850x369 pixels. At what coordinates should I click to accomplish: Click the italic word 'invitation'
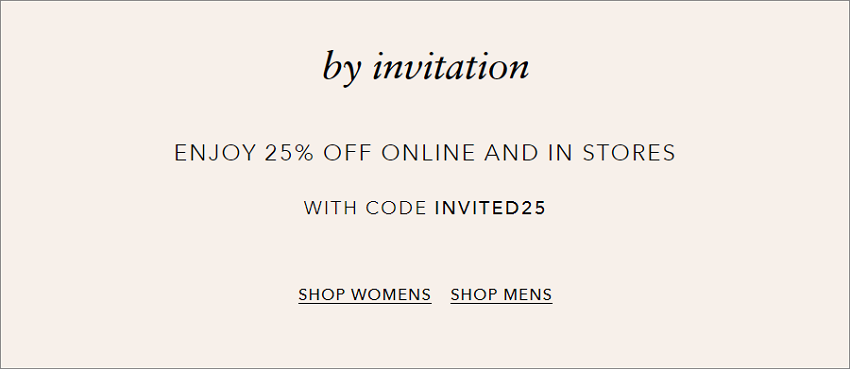click(x=450, y=66)
